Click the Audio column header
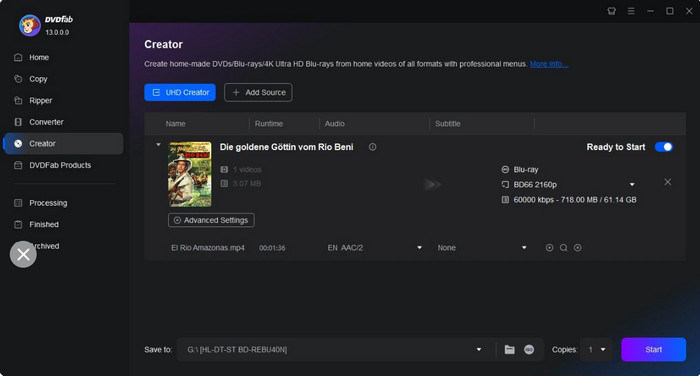This screenshot has height=376, width=700. click(334, 124)
